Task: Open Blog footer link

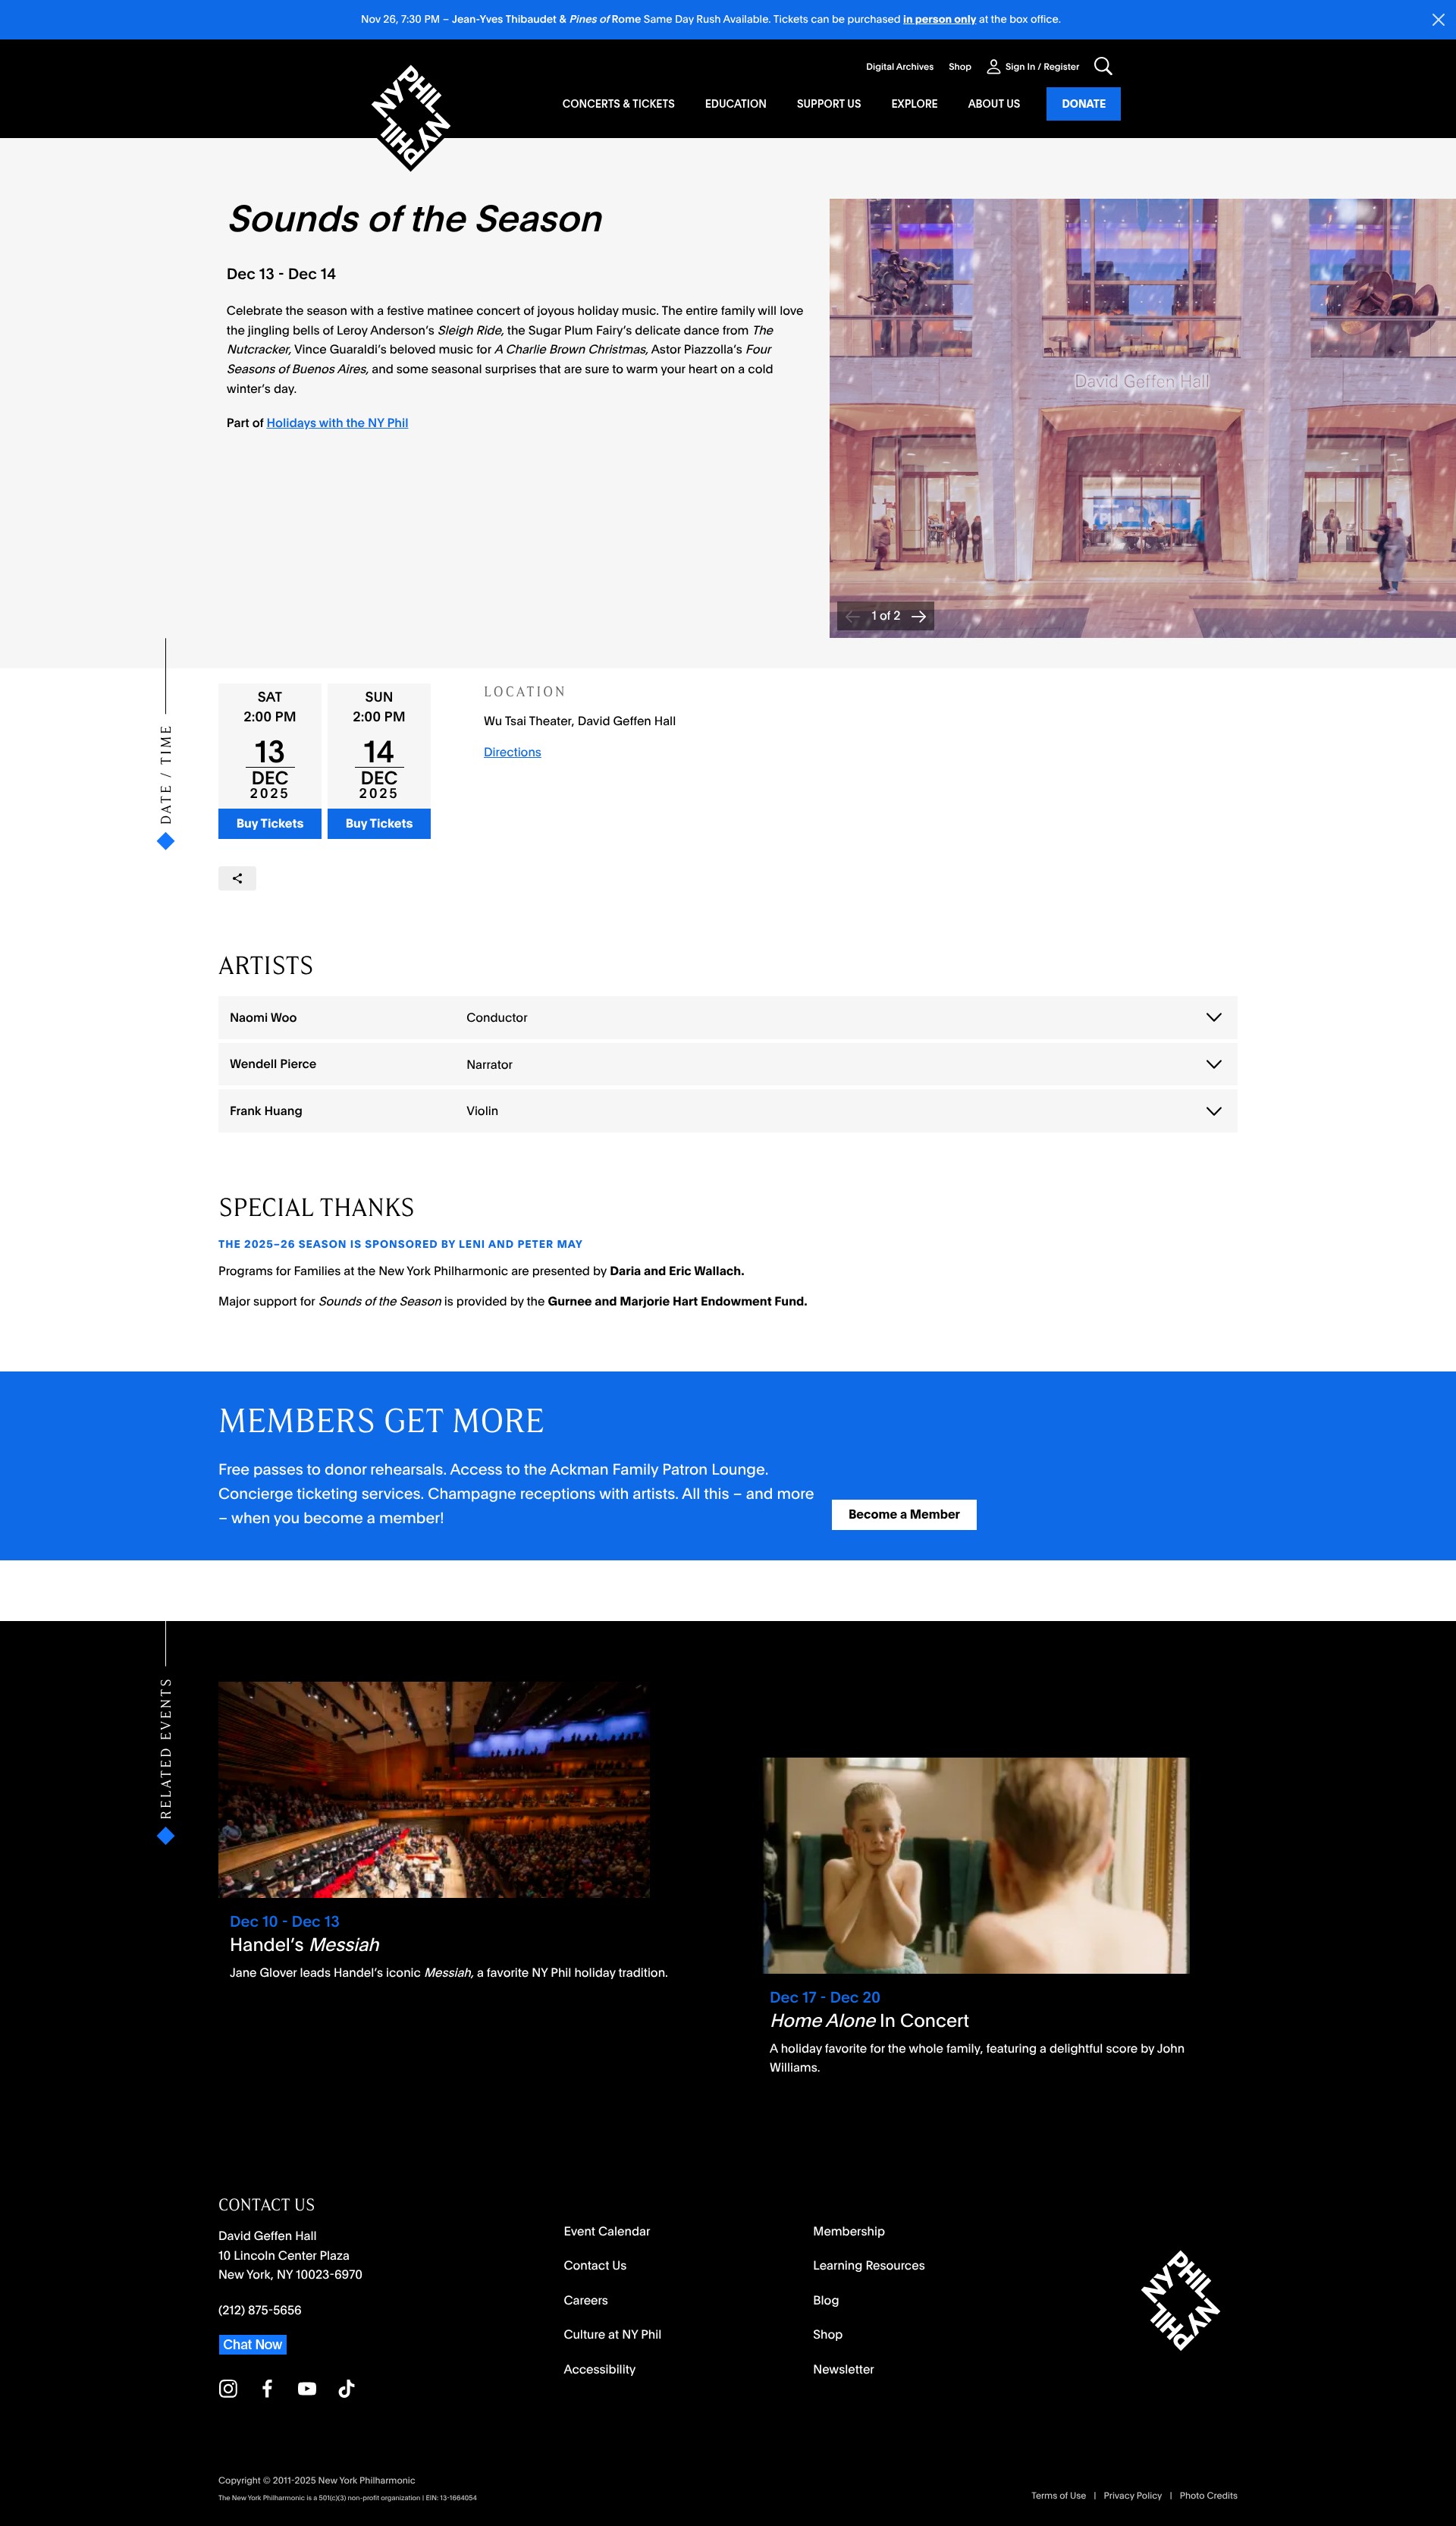Action: tap(826, 2300)
